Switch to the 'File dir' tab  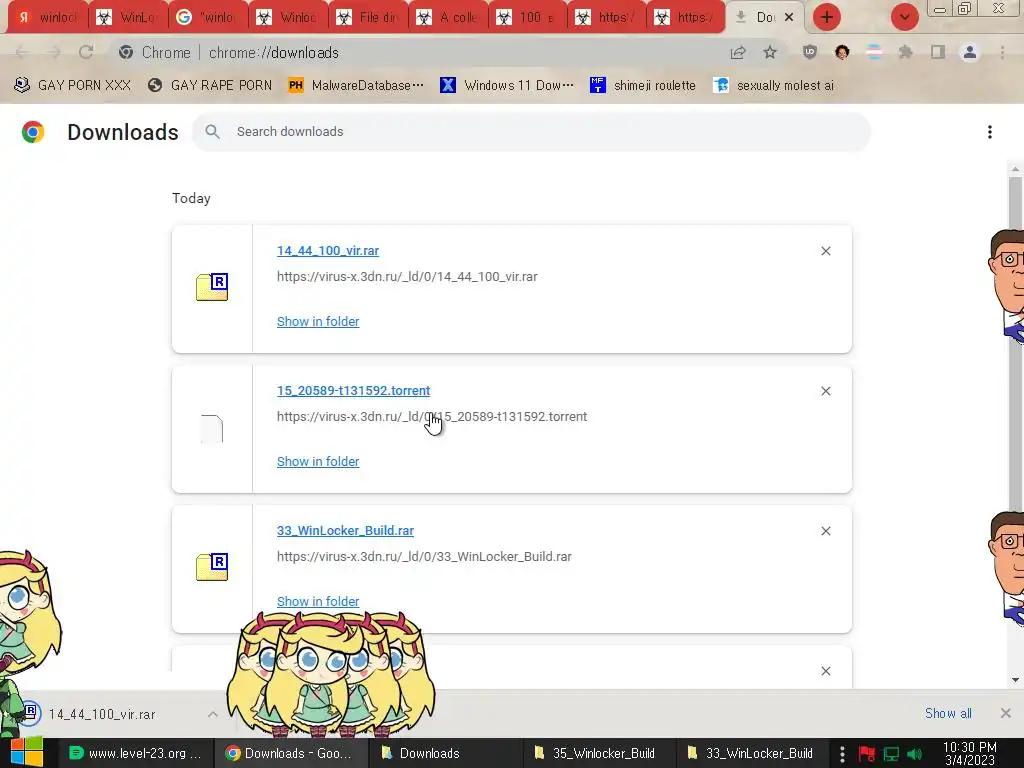(368, 18)
